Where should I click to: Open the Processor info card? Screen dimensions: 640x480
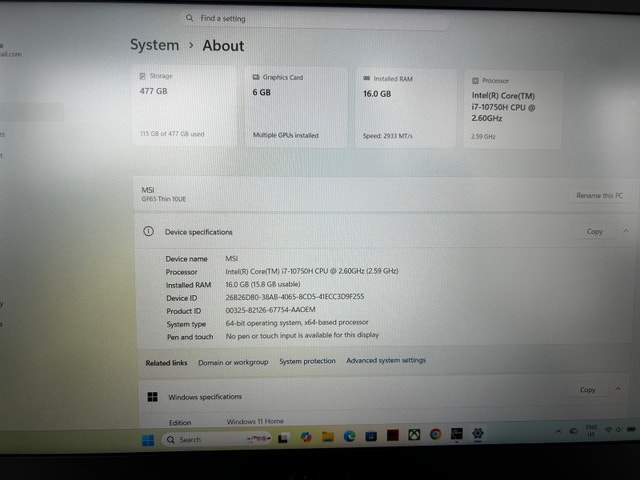(x=513, y=110)
